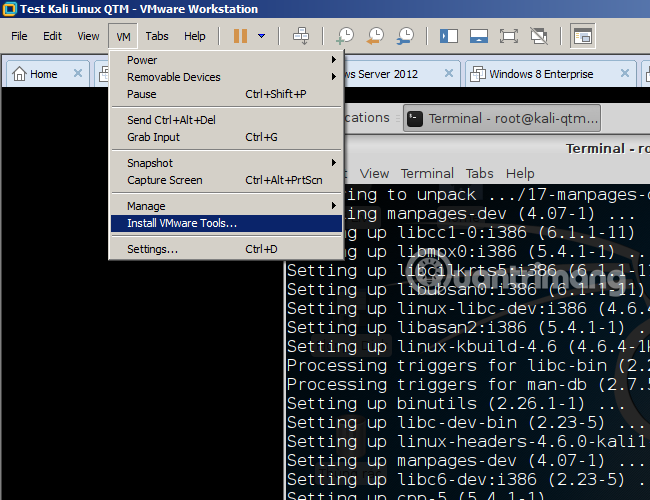The image size is (650, 500).
Task: Choose Capture Screen from the VM menu
Action: click(x=226, y=180)
